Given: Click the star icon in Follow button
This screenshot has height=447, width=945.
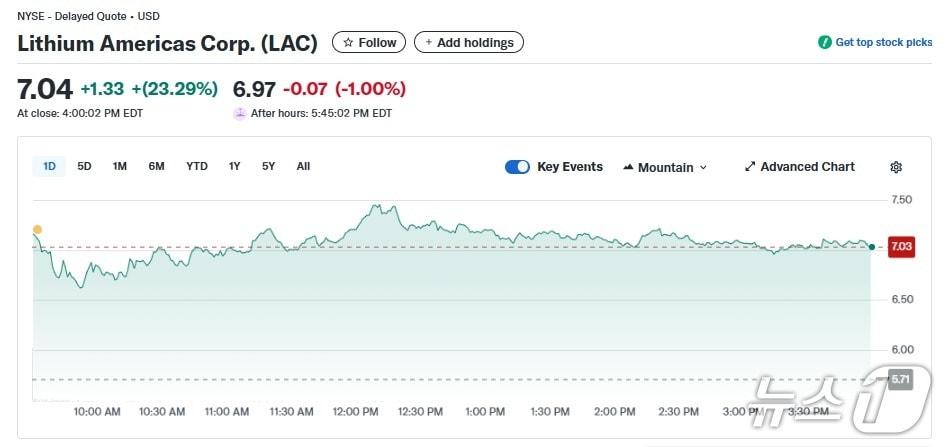Looking at the screenshot, I should 348,43.
